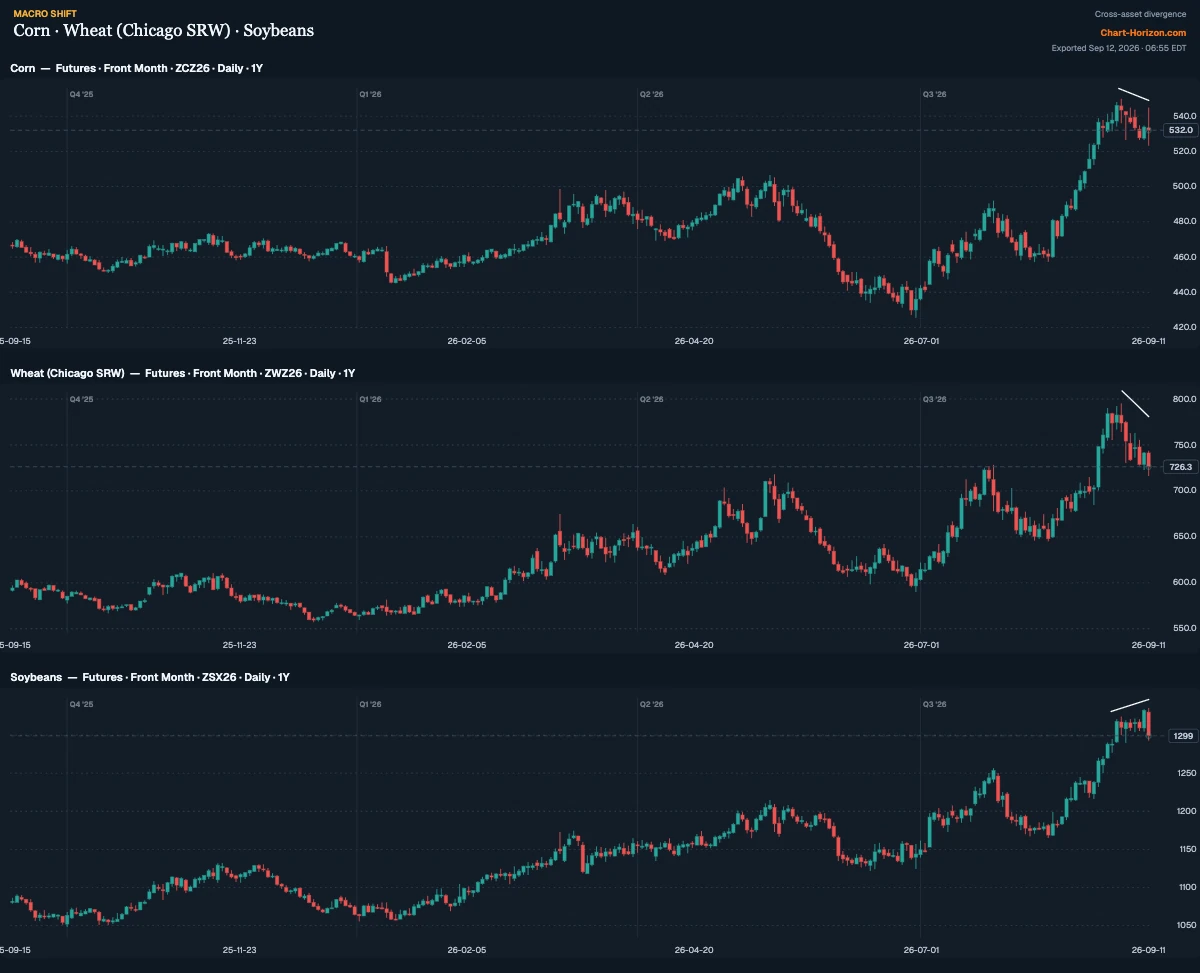Click the 'Exported Sep 12, 2026' timestamp
Viewport: 1200px width, 973px height.
coord(1119,48)
